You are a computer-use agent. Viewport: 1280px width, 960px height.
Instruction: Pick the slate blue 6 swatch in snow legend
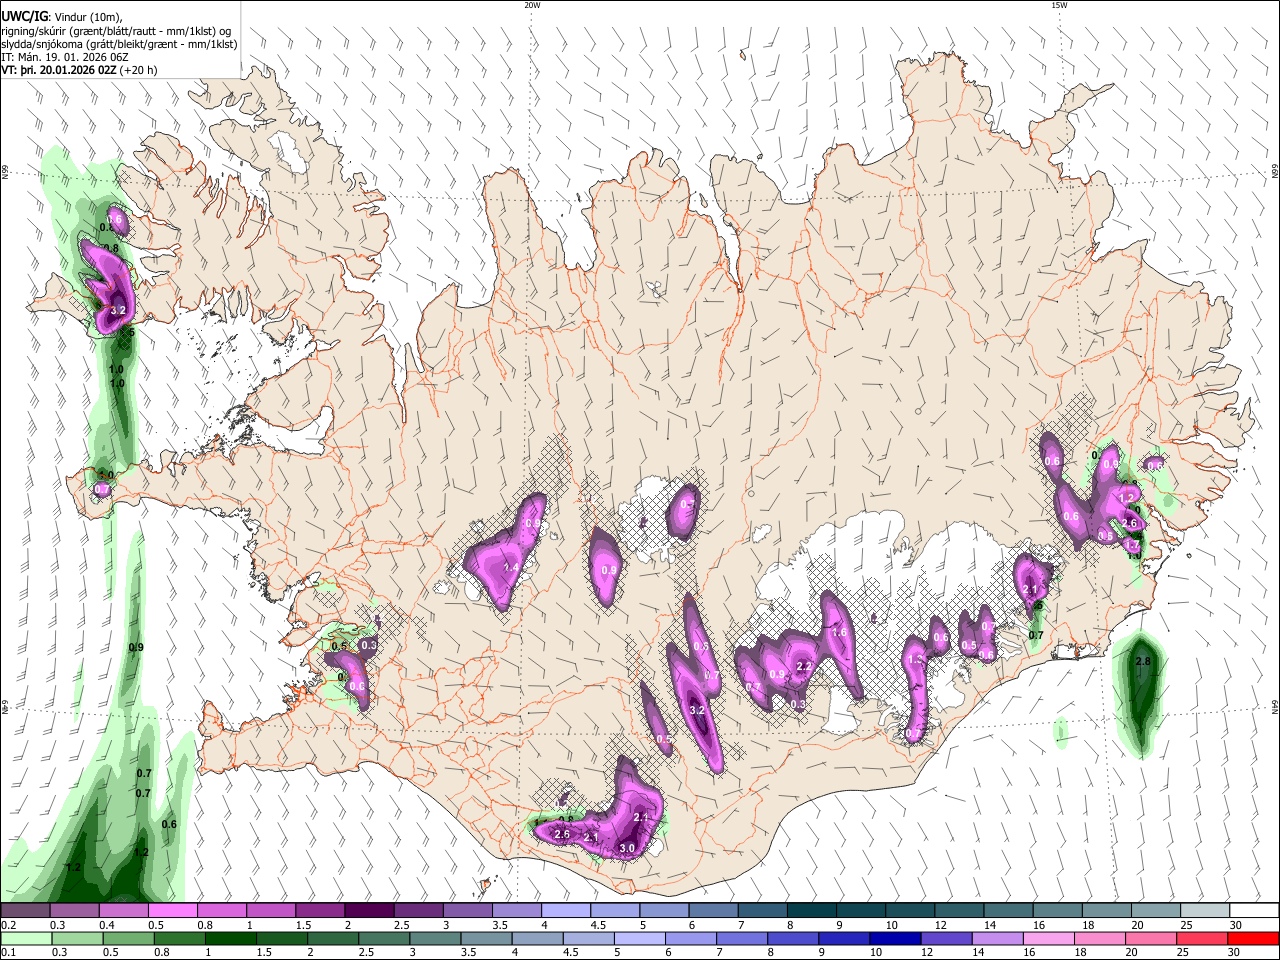(713, 911)
